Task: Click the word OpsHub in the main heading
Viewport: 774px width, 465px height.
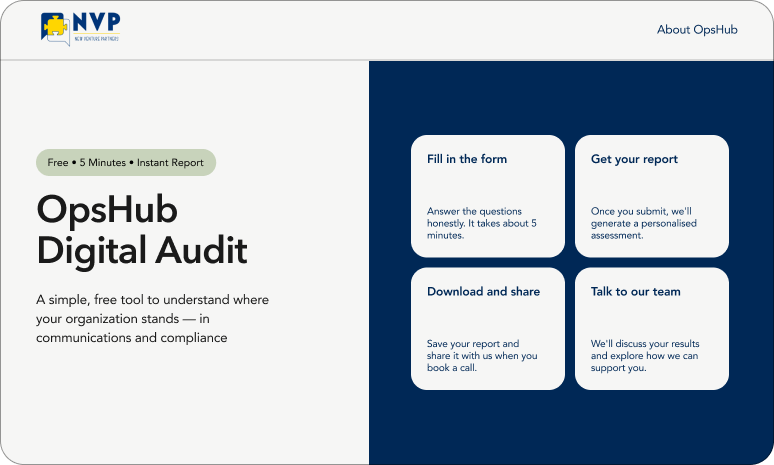Action: [x=106, y=211]
